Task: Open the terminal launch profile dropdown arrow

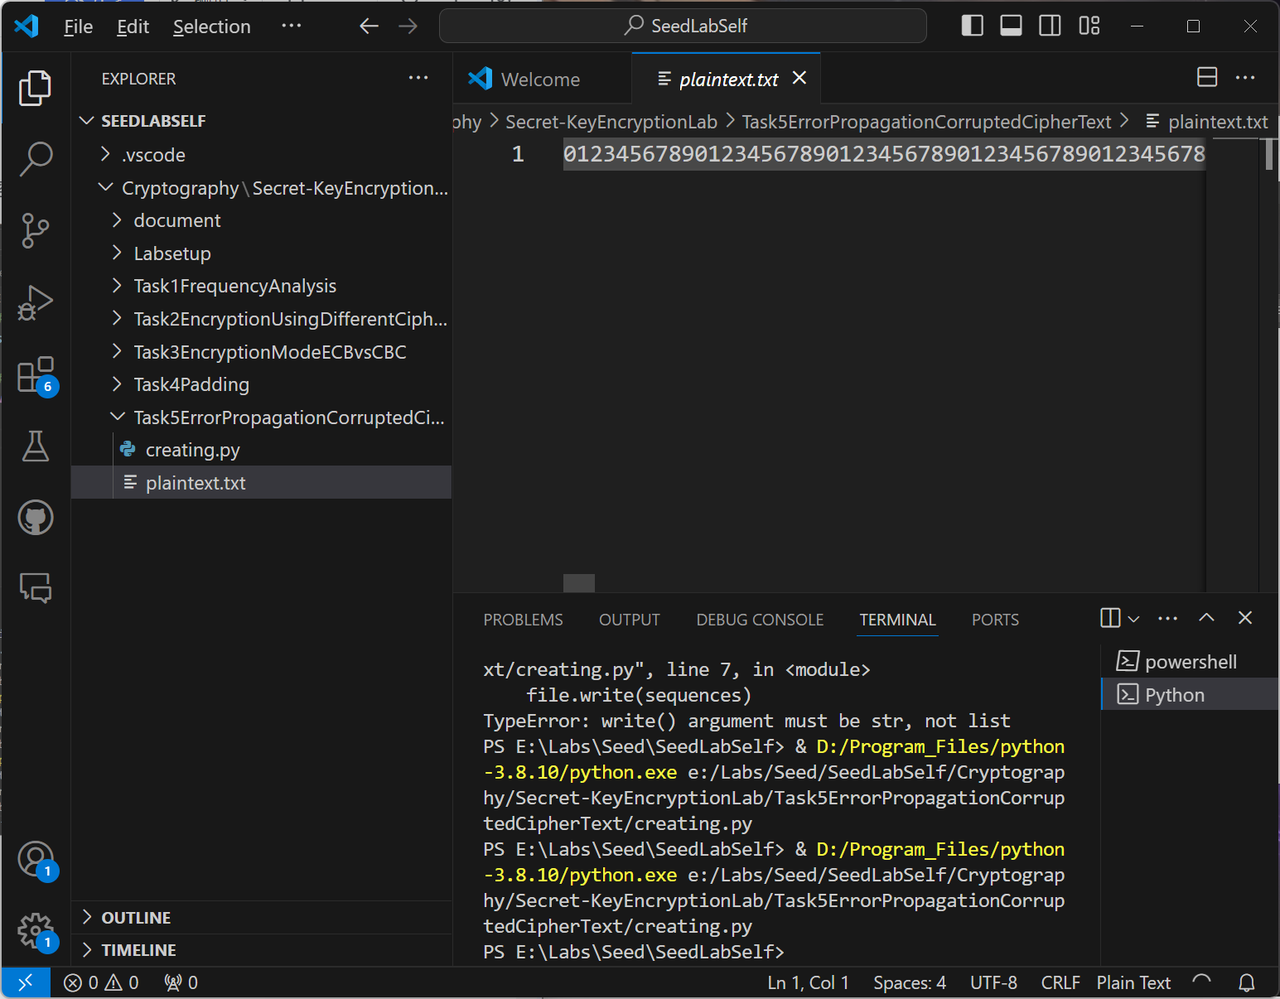Action: click(x=1134, y=619)
